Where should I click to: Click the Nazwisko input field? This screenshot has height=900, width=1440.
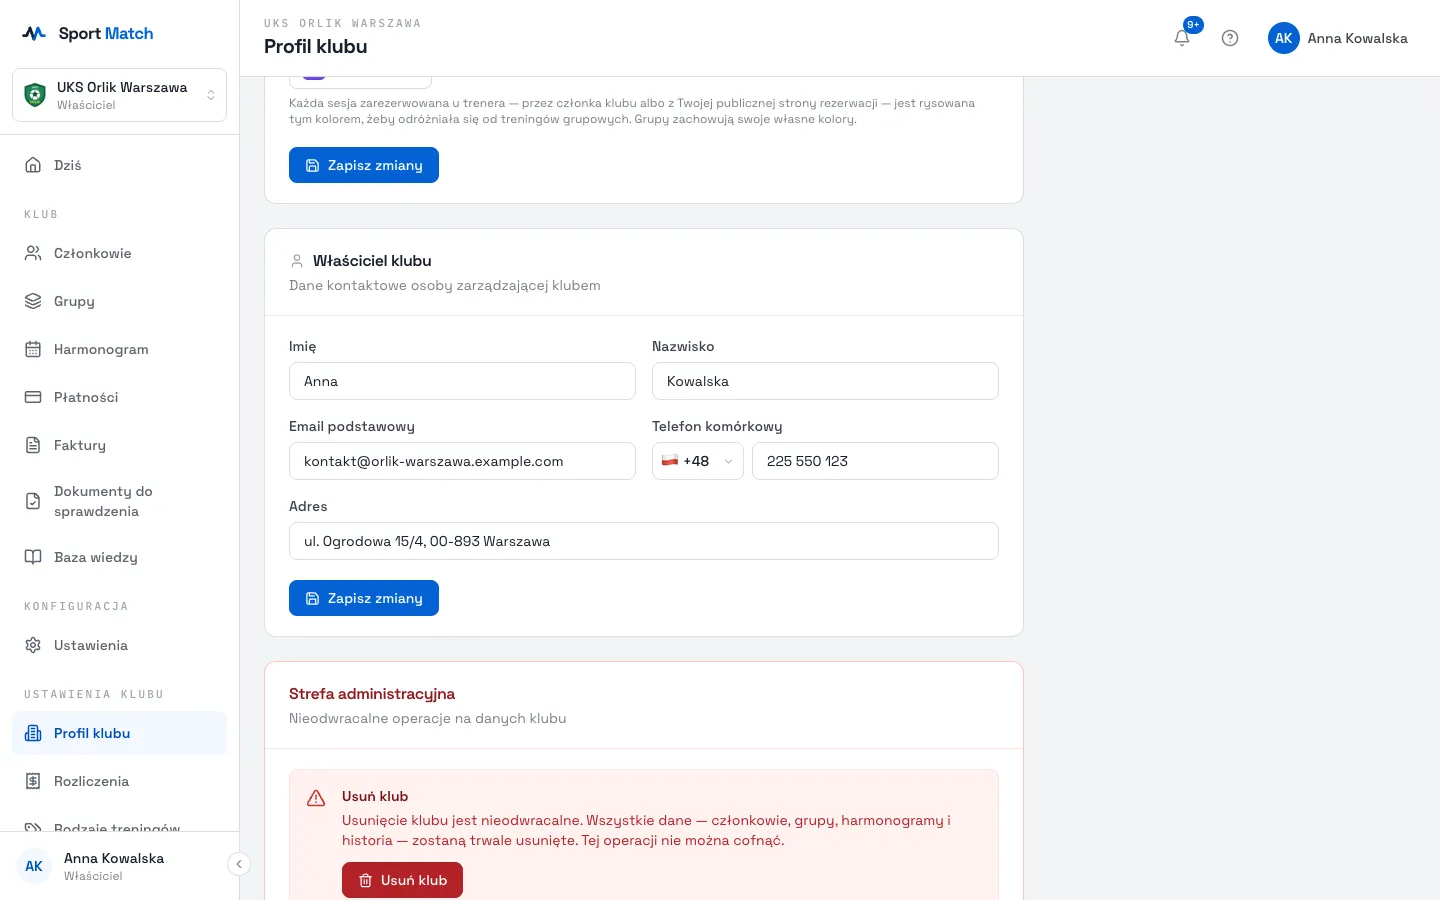(825, 381)
